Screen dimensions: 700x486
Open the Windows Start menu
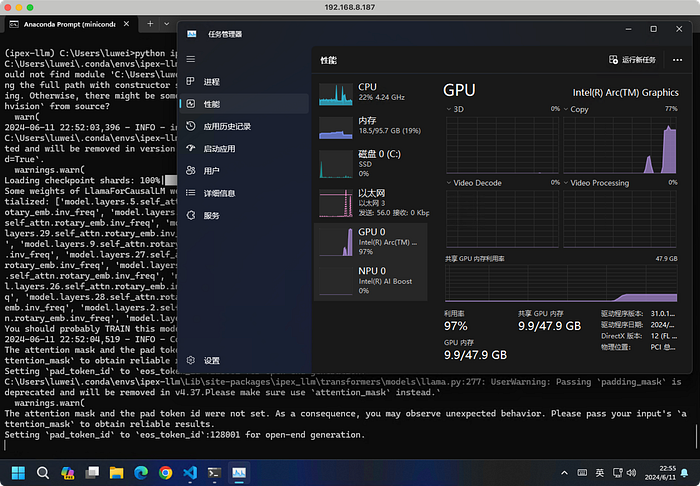point(18,473)
